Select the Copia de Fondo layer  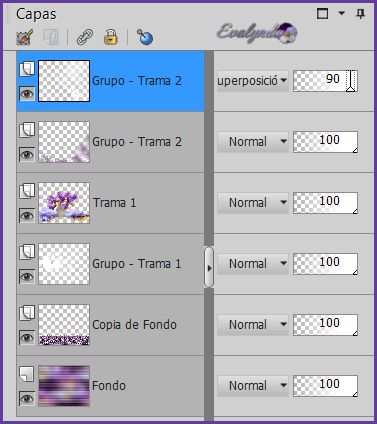(110, 325)
